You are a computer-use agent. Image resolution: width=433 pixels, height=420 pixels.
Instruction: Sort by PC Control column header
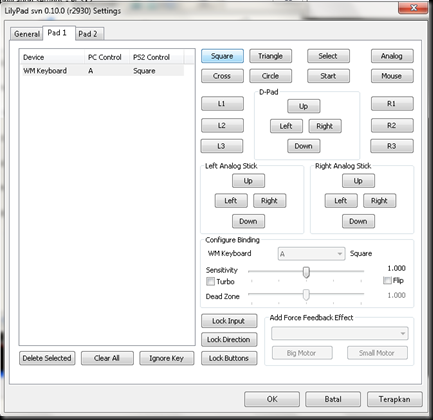(x=107, y=57)
